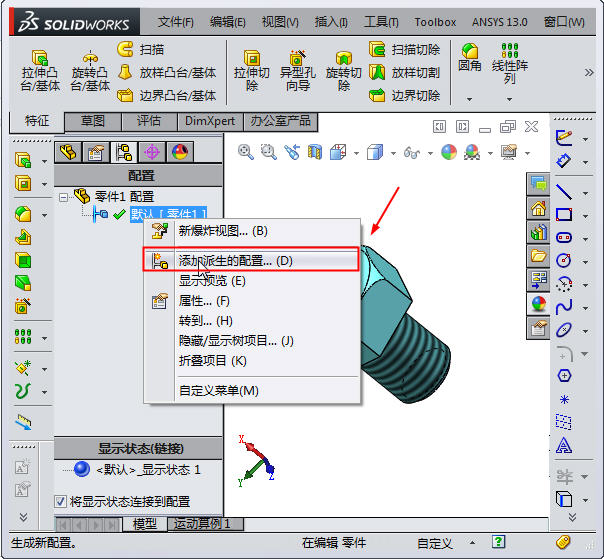This screenshot has width=604, height=559.
Task: Open the 异型孔向导 hole wizard
Action: pos(296,70)
